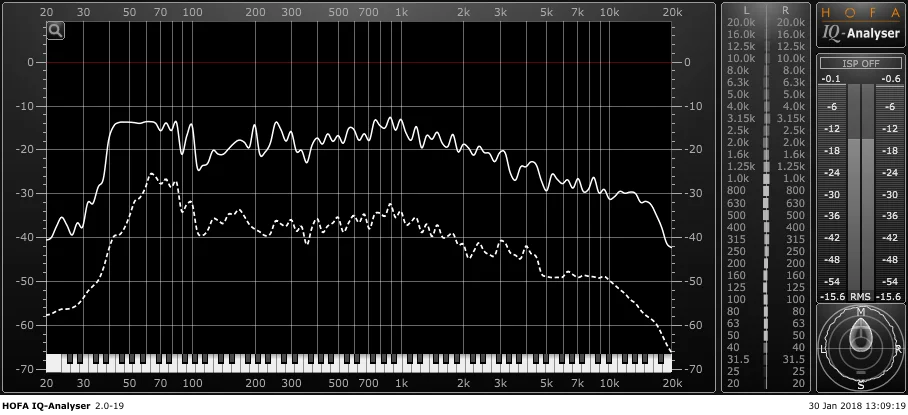
Task: Click the 200 label on the upper frequency axis
Action: coord(255,12)
